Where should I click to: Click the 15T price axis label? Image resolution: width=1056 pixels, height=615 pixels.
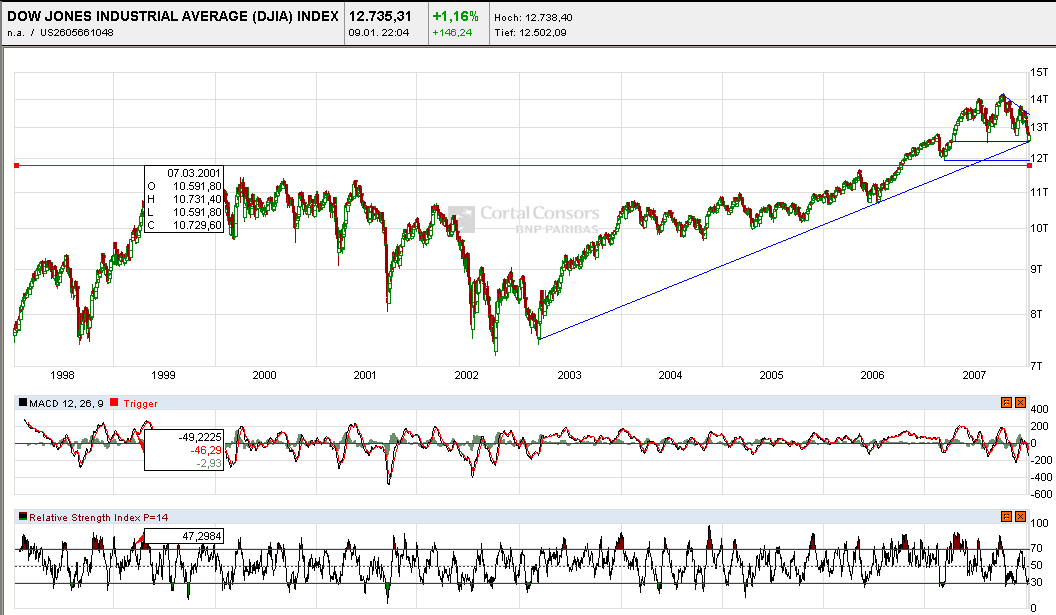tap(1039, 72)
